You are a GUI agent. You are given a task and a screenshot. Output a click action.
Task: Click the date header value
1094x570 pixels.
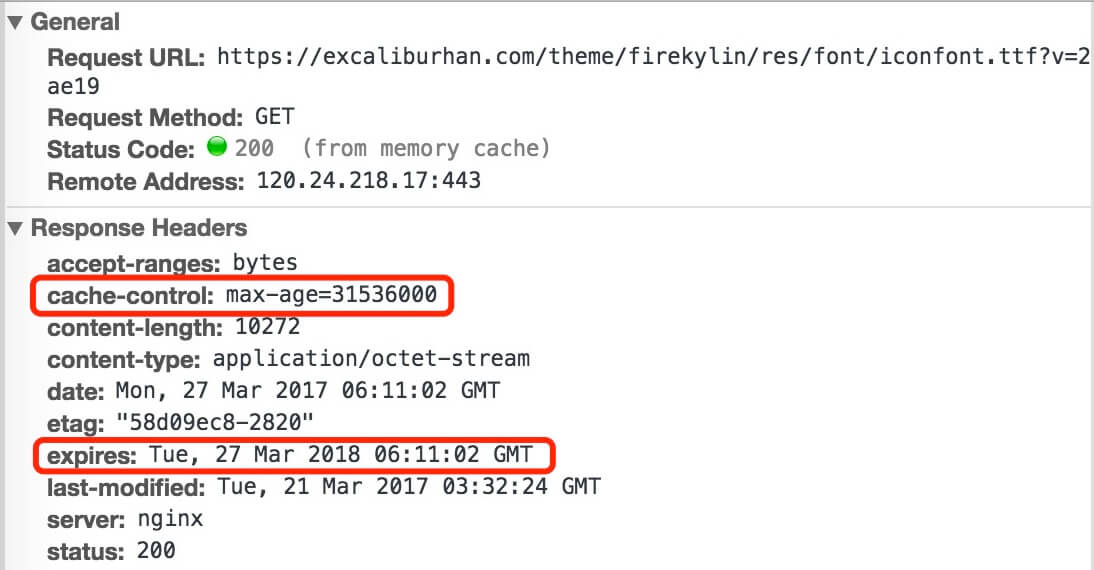click(308, 390)
